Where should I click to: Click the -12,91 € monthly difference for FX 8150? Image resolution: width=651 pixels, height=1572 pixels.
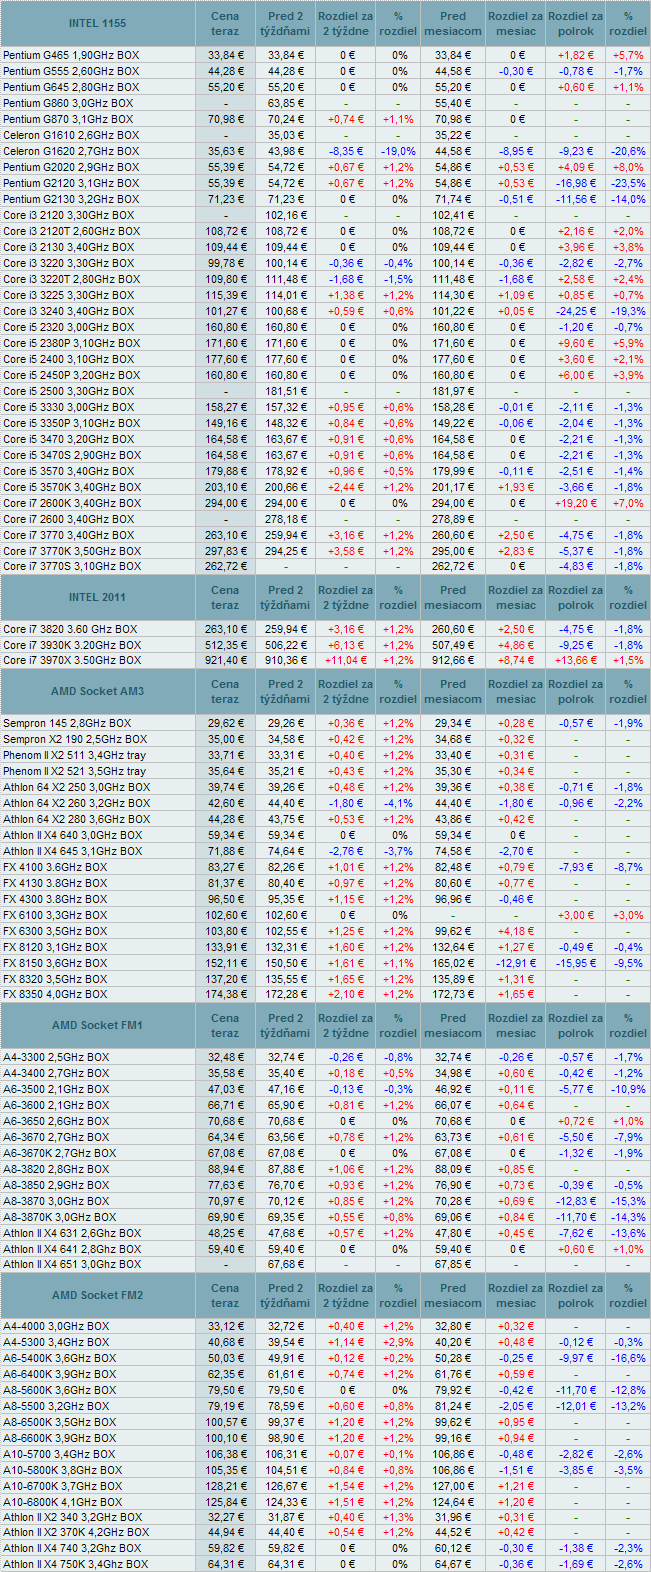(516, 963)
